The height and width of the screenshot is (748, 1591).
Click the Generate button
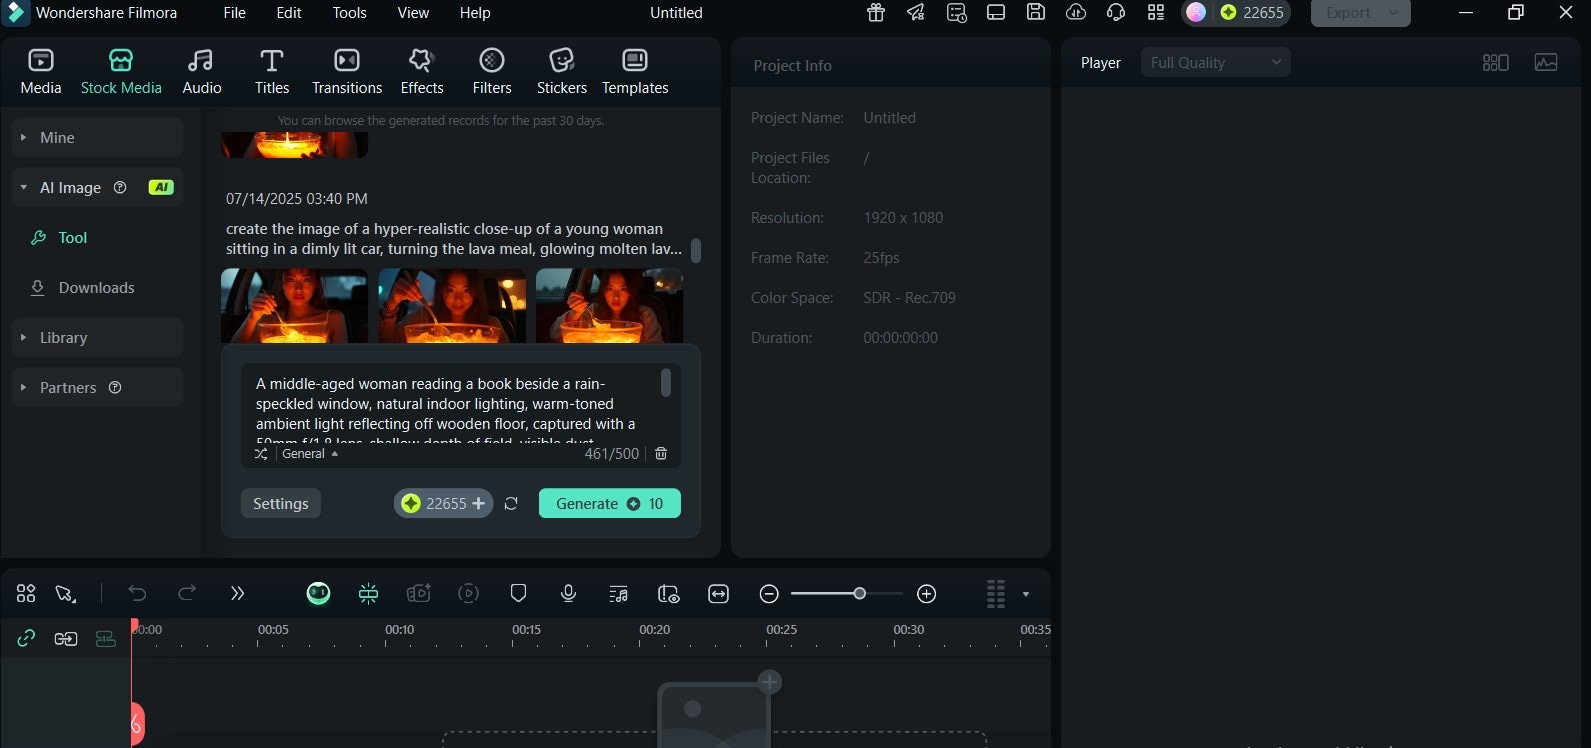609,503
